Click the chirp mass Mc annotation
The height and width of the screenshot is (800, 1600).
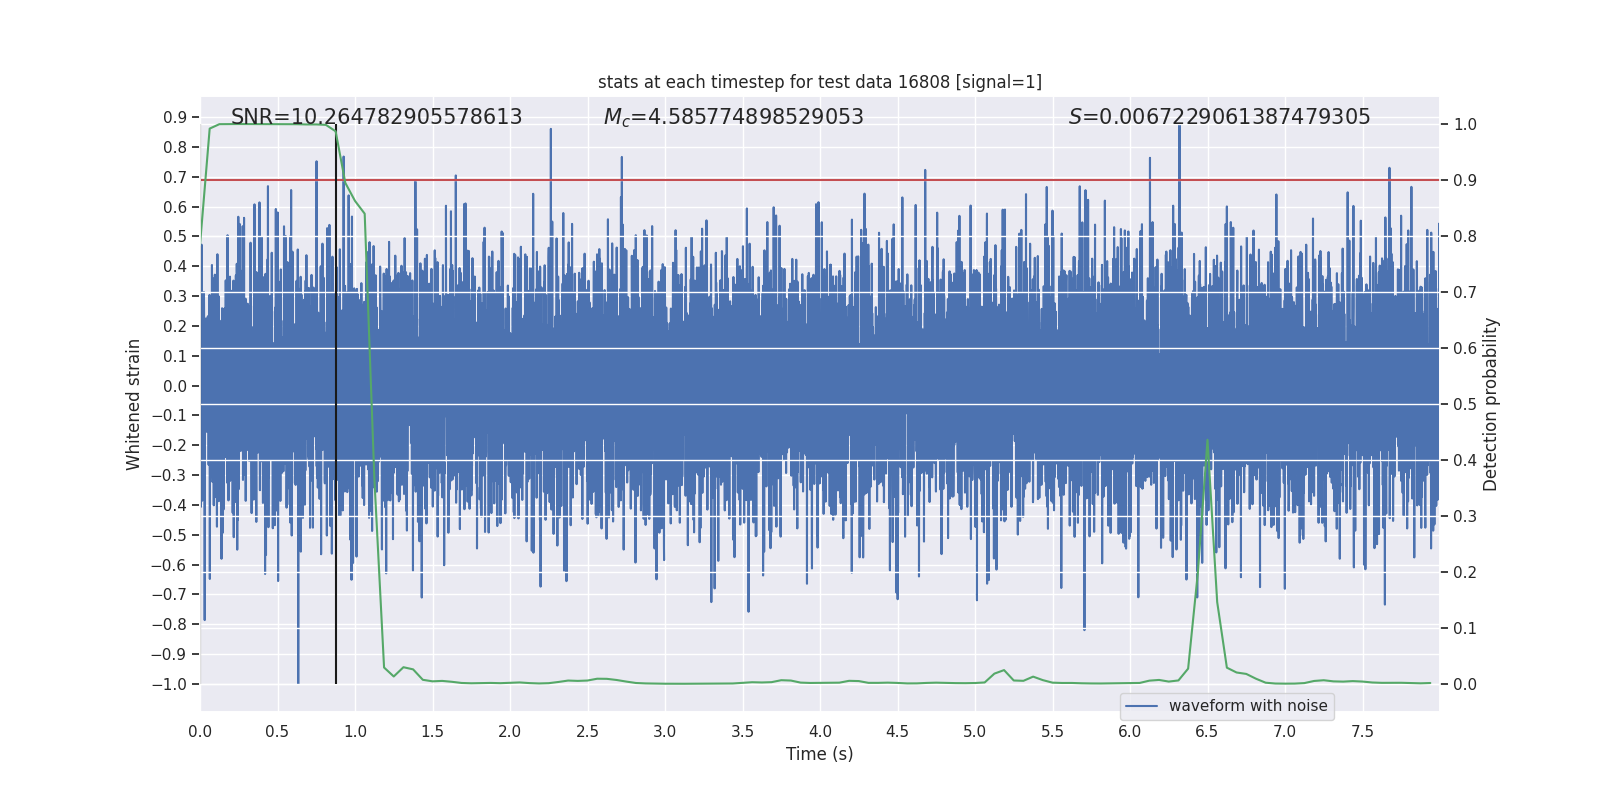733,117
